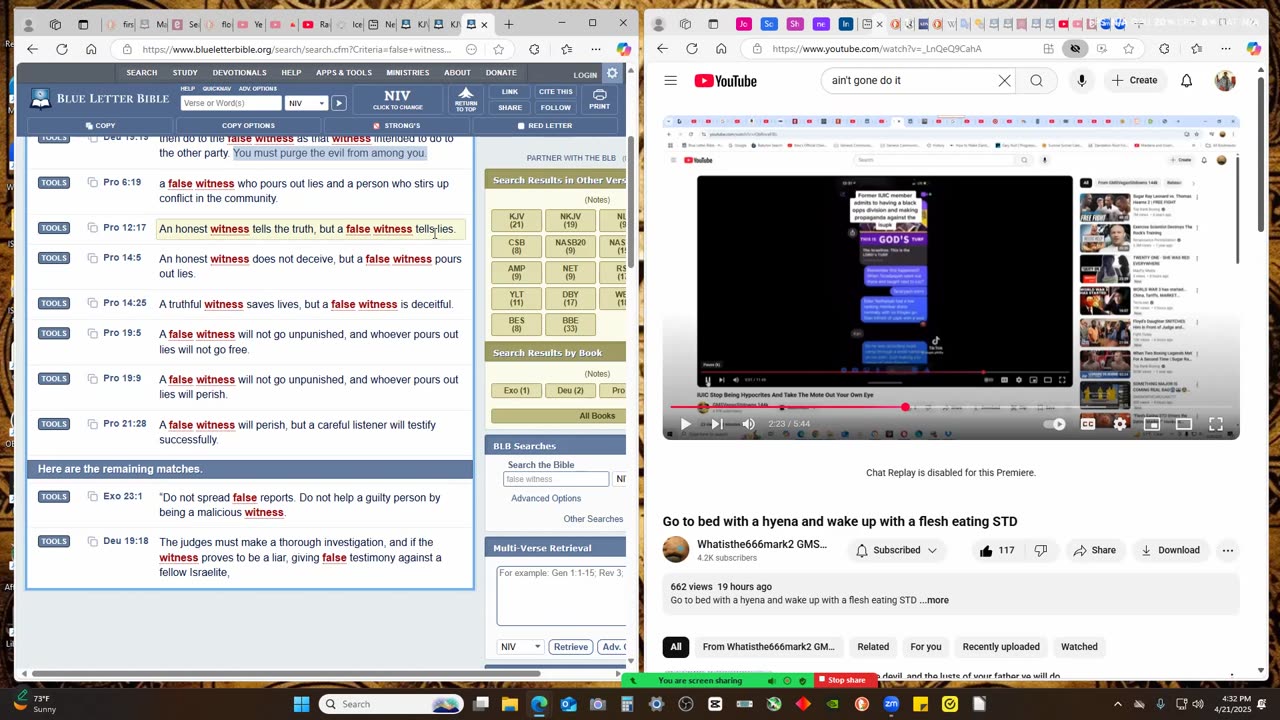Clear the YouTube search box text

coord(1004,81)
